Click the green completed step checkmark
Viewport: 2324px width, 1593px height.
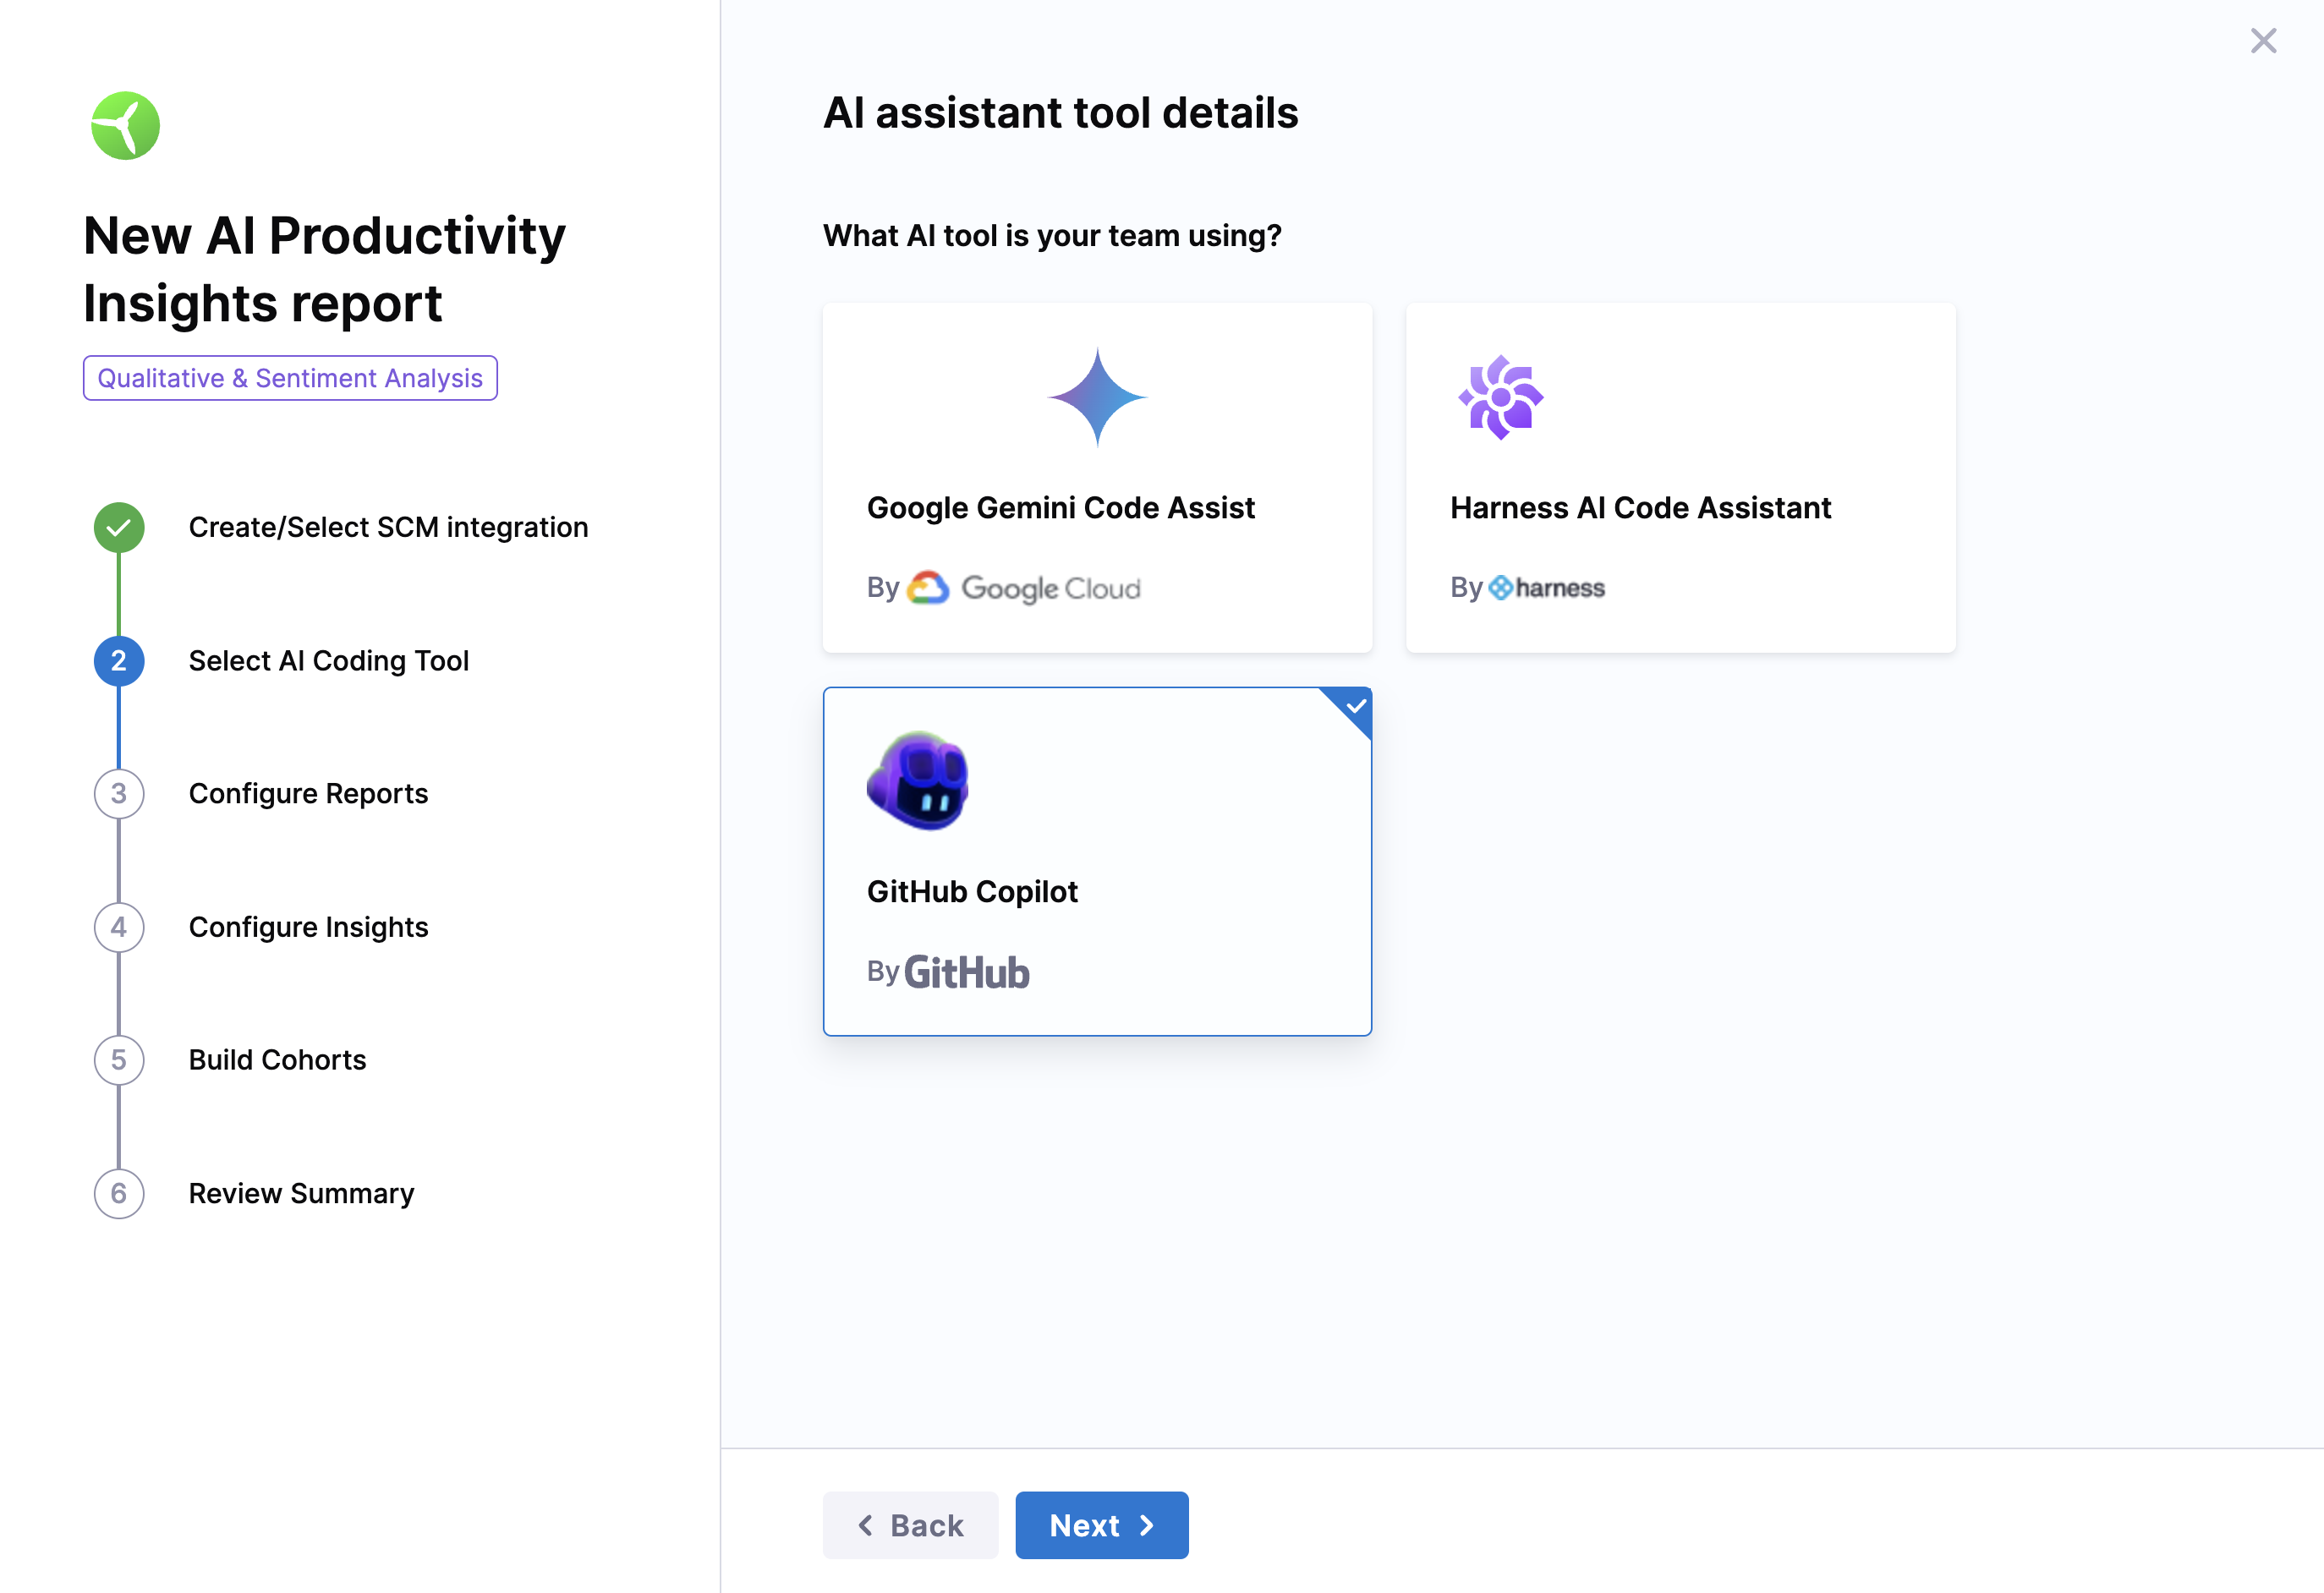[119, 527]
